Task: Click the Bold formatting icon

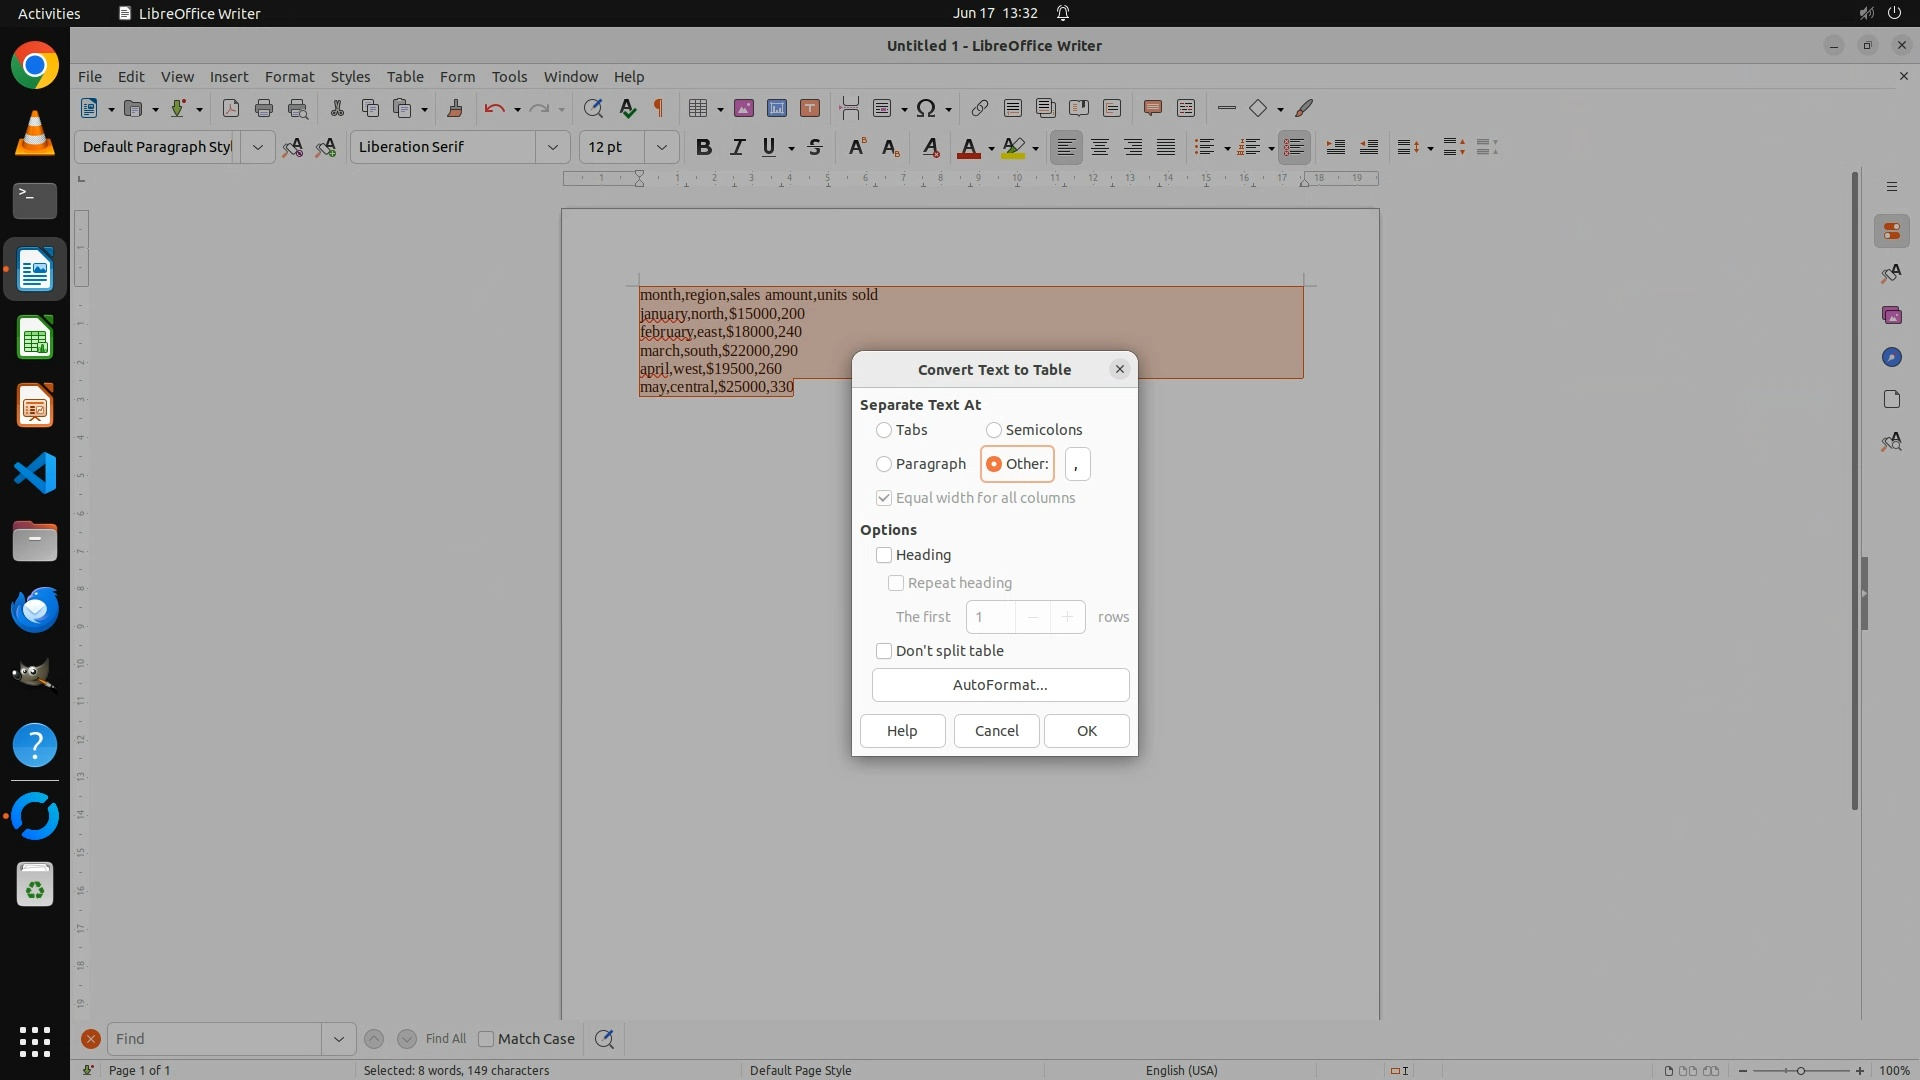Action: (x=704, y=147)
